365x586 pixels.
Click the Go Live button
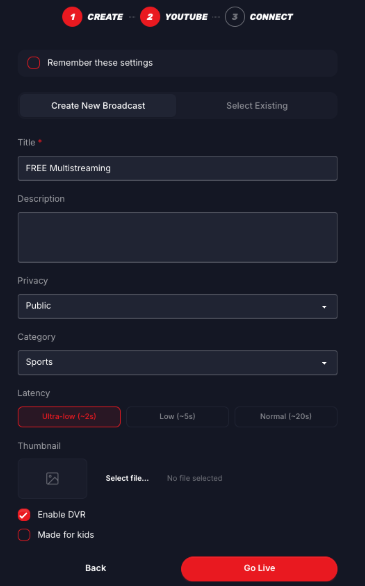point(259,568)
